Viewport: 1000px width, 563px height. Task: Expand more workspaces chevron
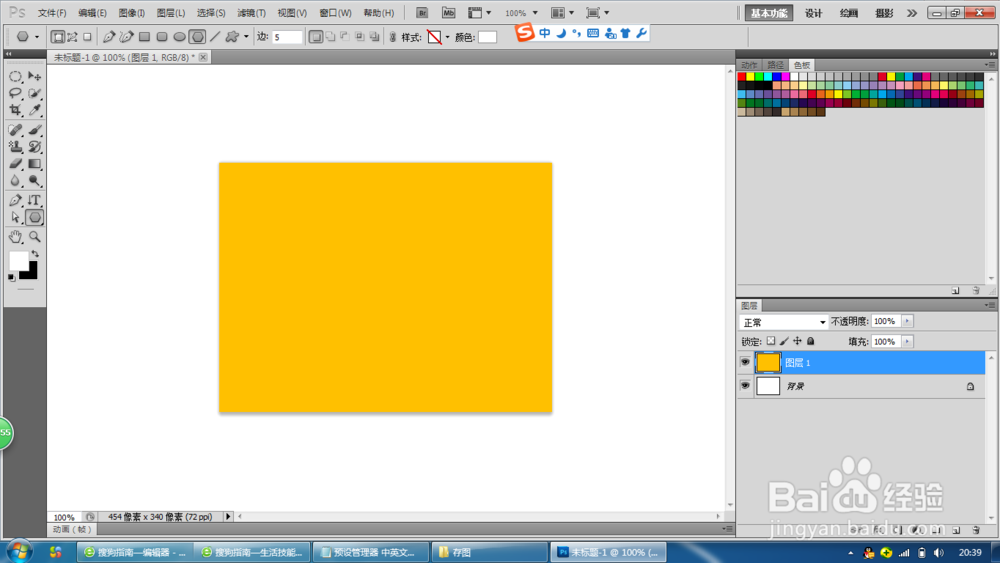point(912,13)
